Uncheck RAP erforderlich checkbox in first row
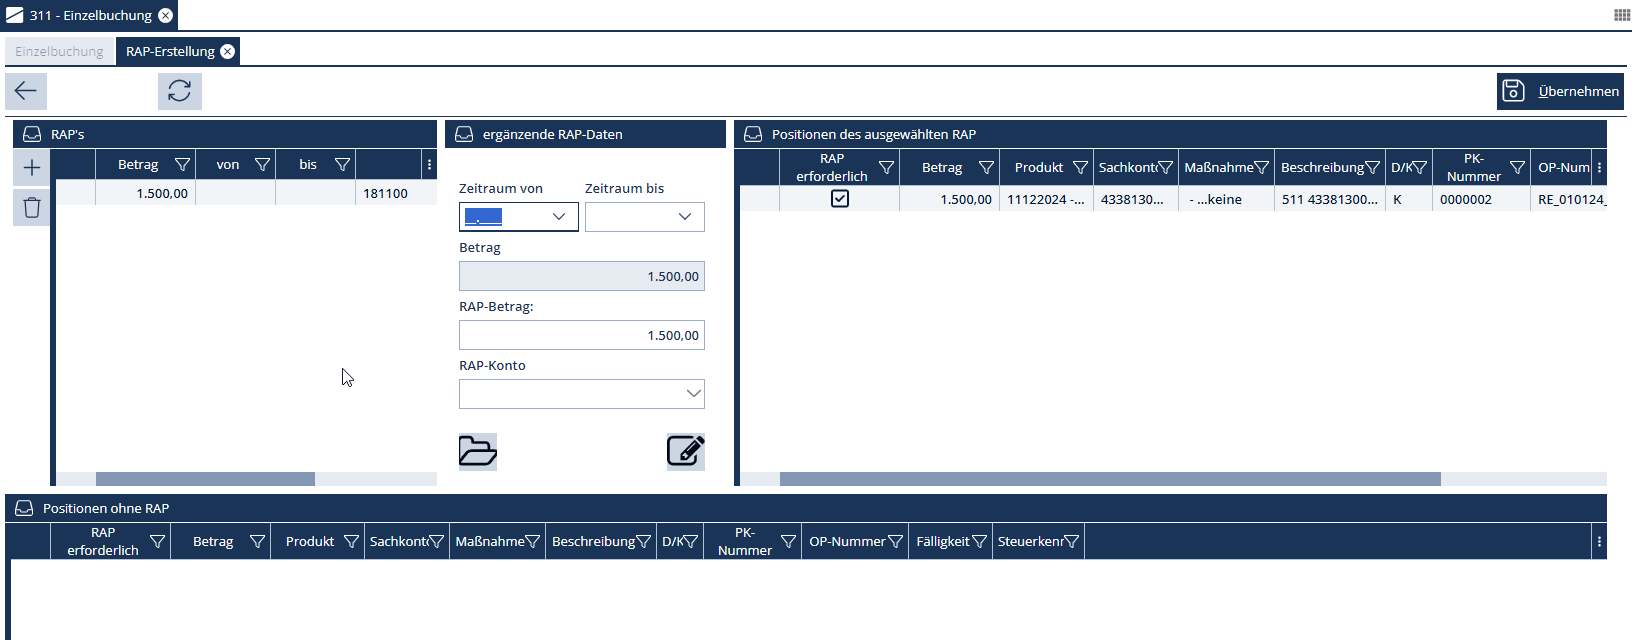The height and width of the screenshot is (640, 1638). click(x=840, y=199)
